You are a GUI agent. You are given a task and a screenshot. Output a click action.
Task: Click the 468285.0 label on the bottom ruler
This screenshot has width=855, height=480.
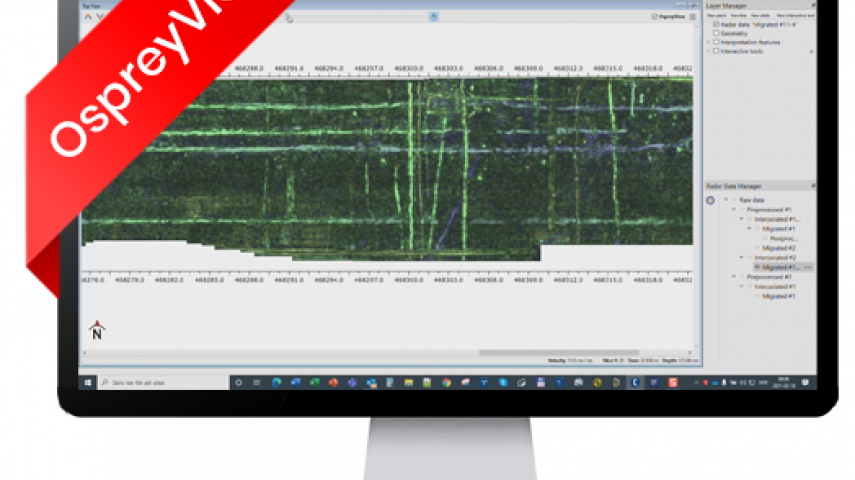tap(209, 280)
